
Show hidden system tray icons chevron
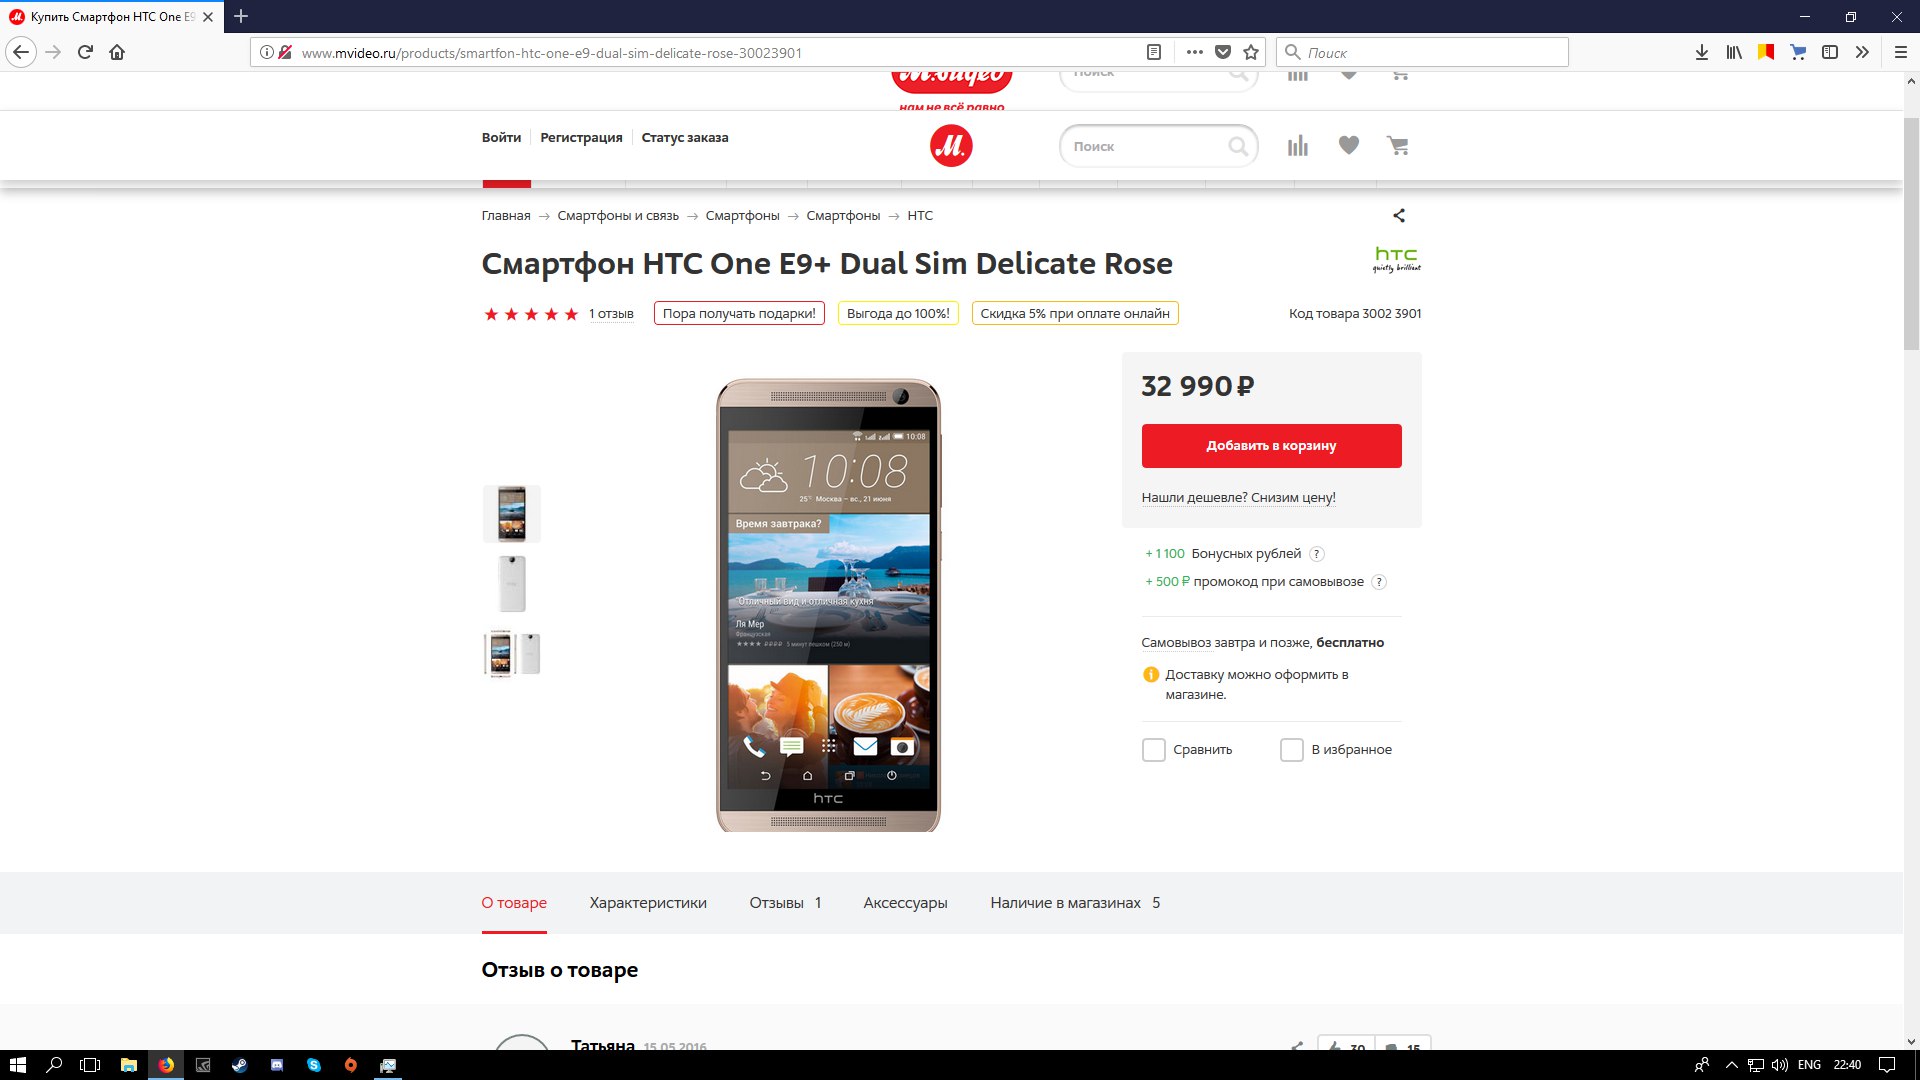pyautogui.click(x=1731, y=1065)
